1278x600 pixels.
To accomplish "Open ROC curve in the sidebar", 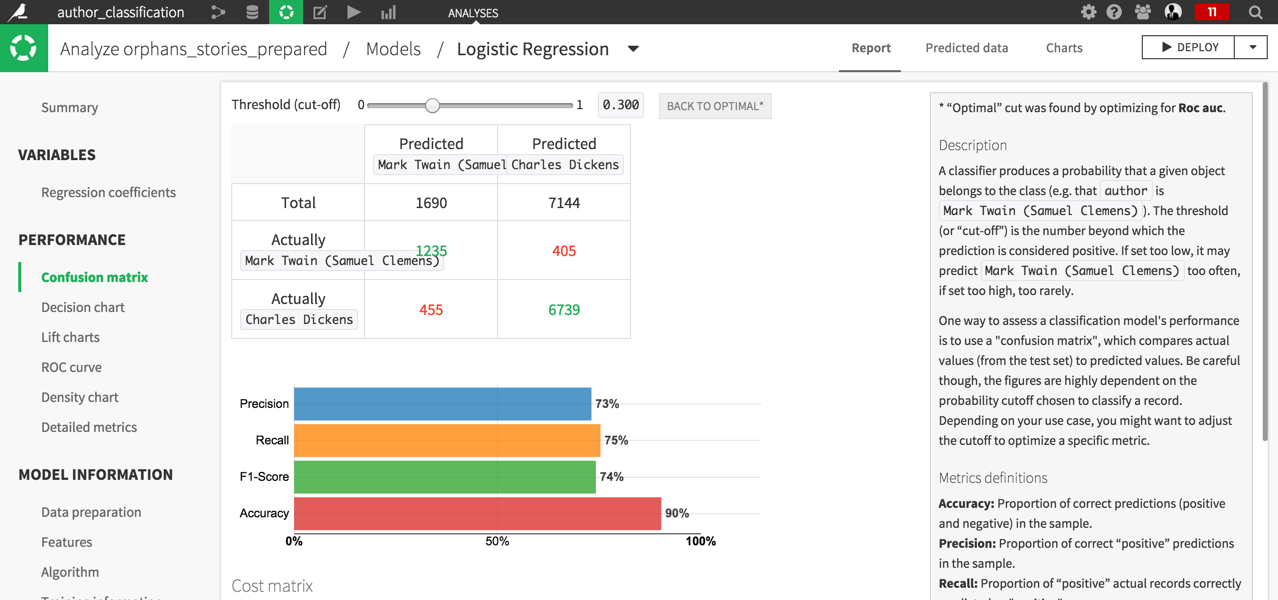I will click(71, 367).
